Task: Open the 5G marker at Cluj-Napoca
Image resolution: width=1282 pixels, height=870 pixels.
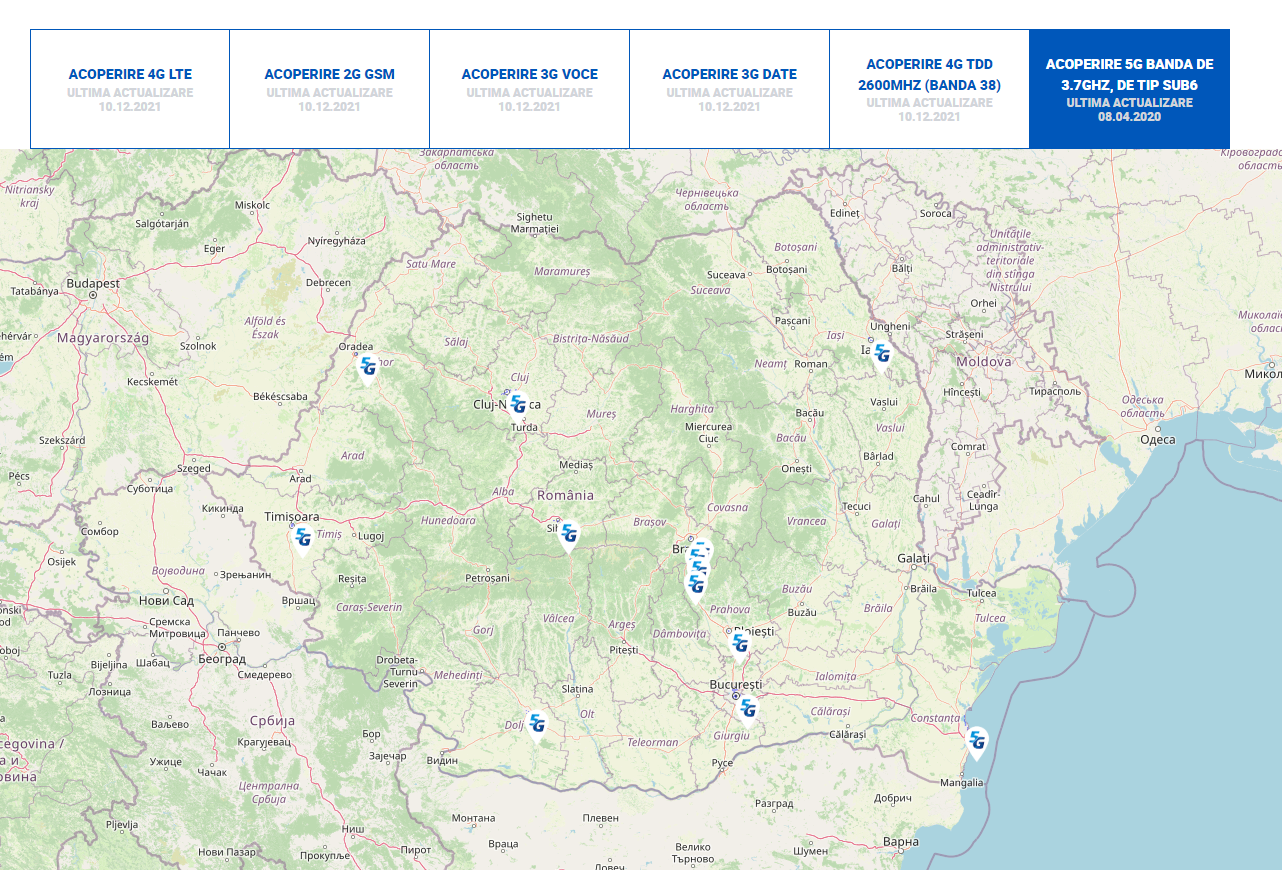Action: click(x=518, y=404)
